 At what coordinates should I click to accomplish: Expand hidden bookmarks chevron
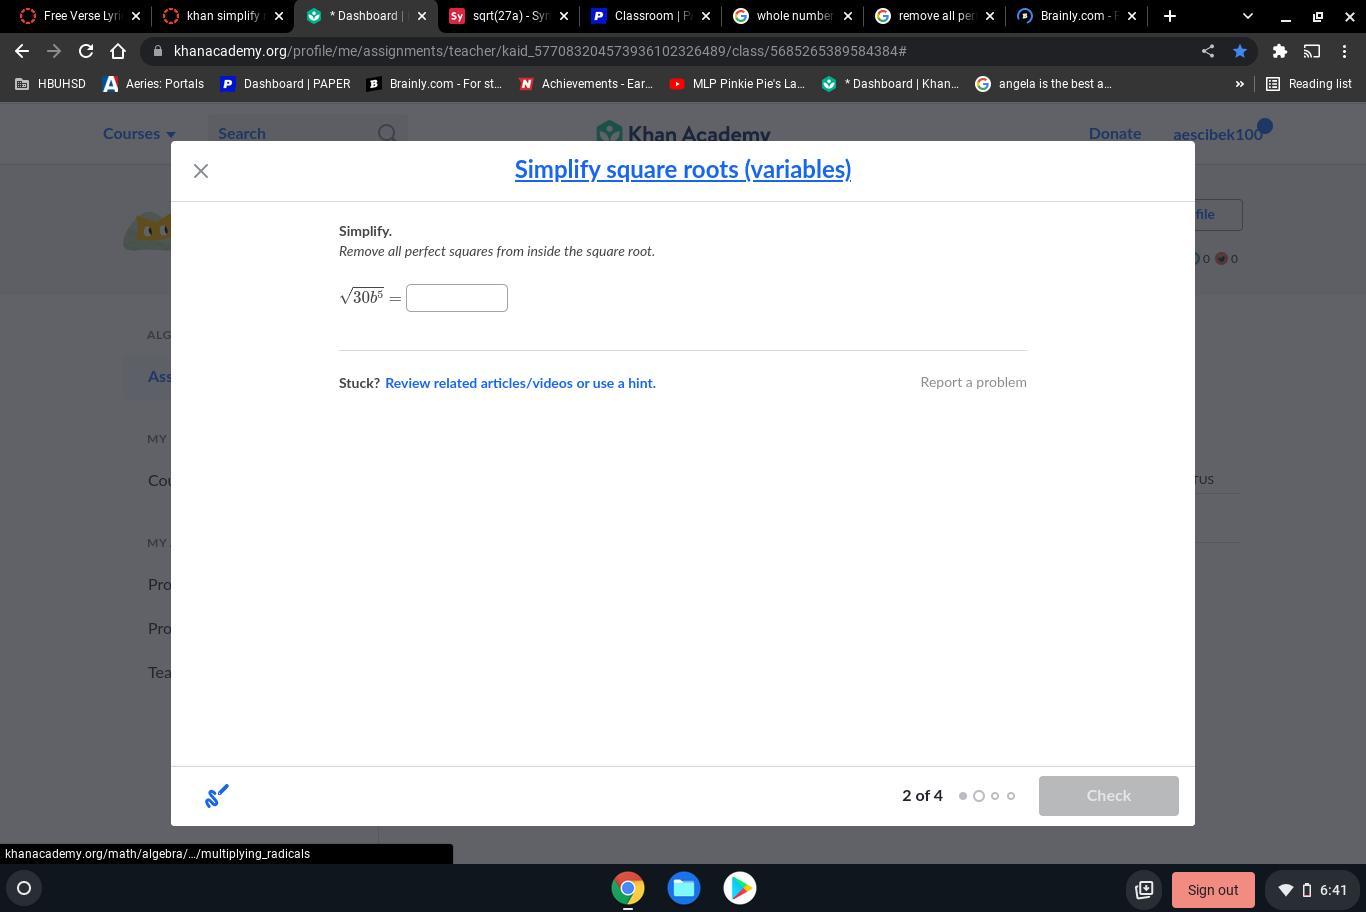coord(1239,84)
